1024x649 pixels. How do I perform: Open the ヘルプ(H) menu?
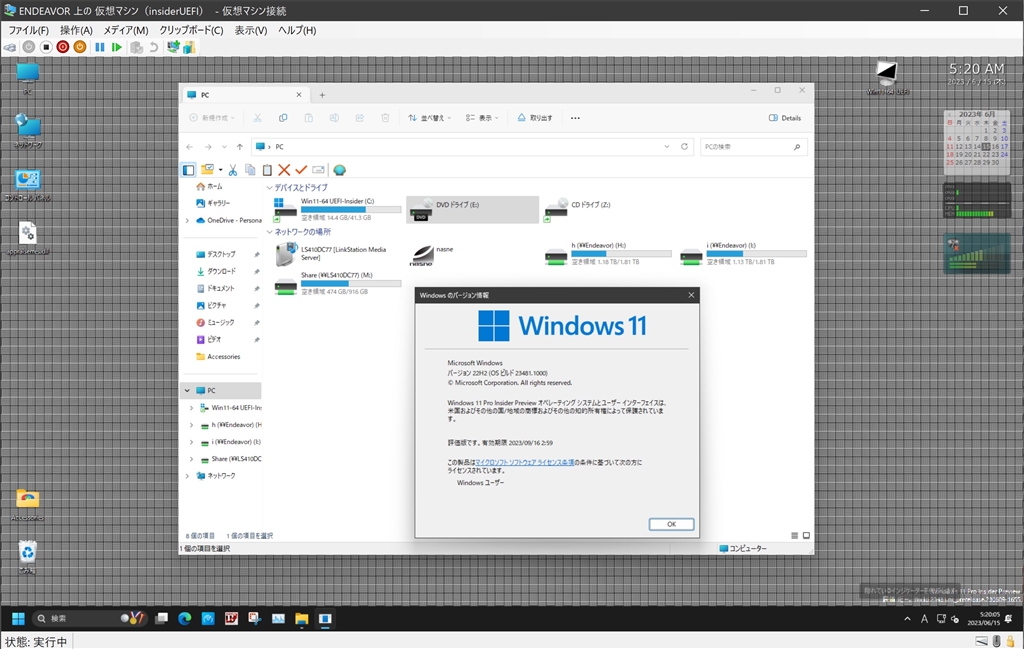(x=297, y=30)
